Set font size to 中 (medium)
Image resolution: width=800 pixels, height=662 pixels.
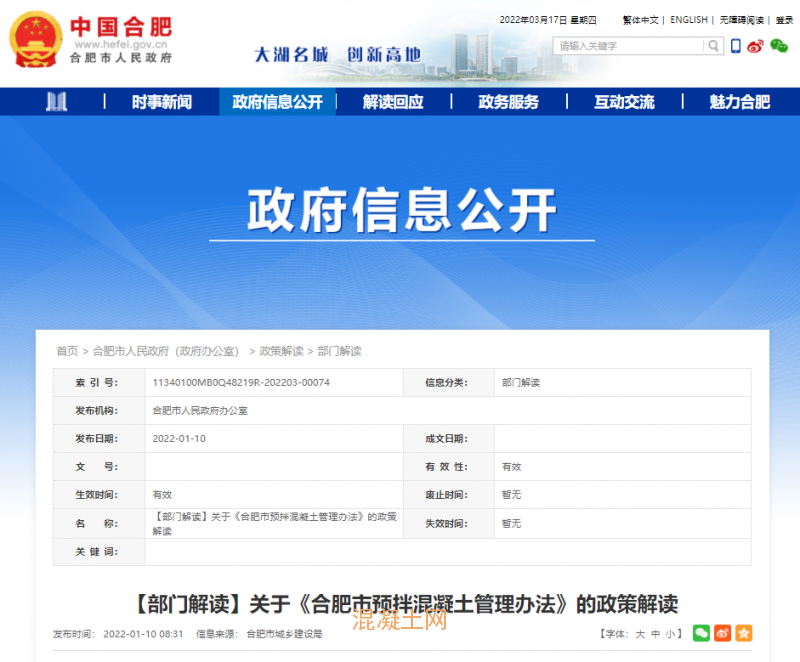point(655,634)
